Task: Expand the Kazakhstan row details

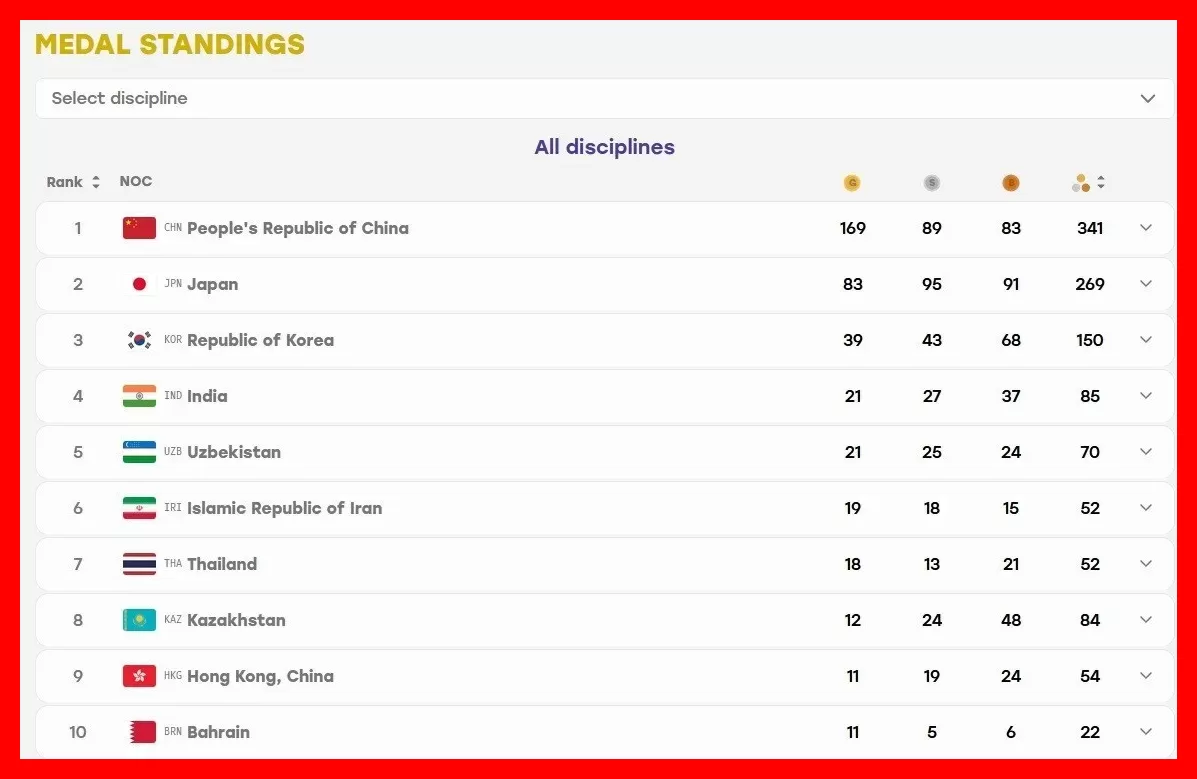Action: pyautogui.click(x=1146, y=619)
